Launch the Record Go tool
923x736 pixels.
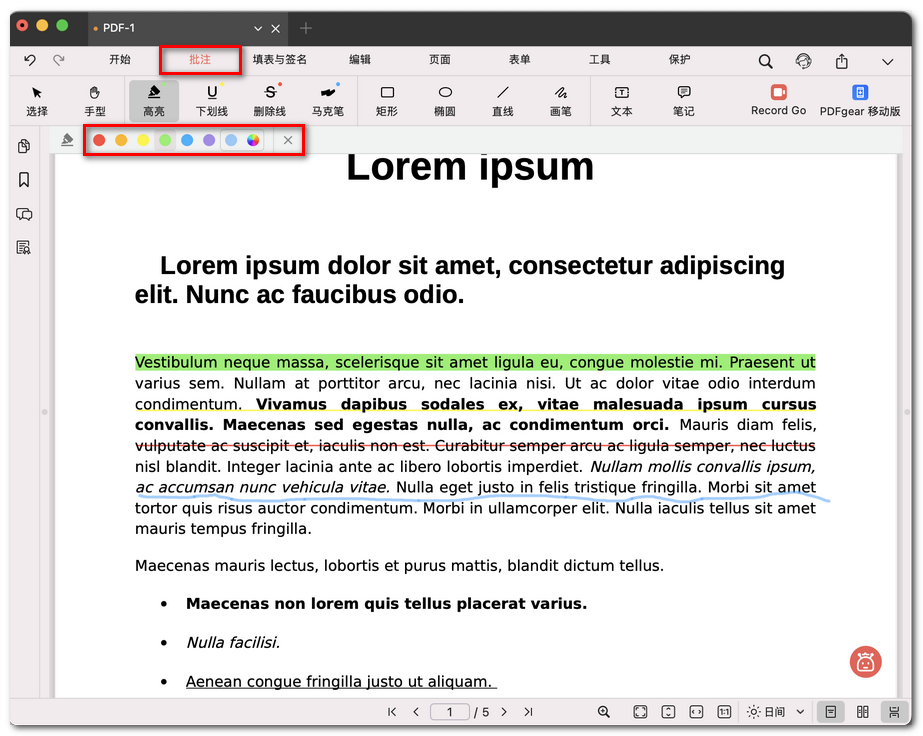[x=778, y=100]
